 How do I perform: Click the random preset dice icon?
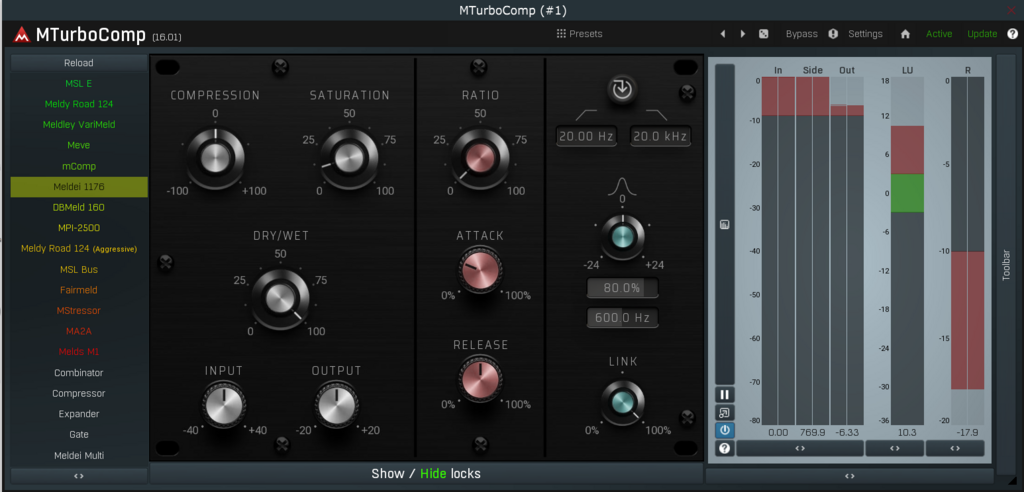click(763, 34)
